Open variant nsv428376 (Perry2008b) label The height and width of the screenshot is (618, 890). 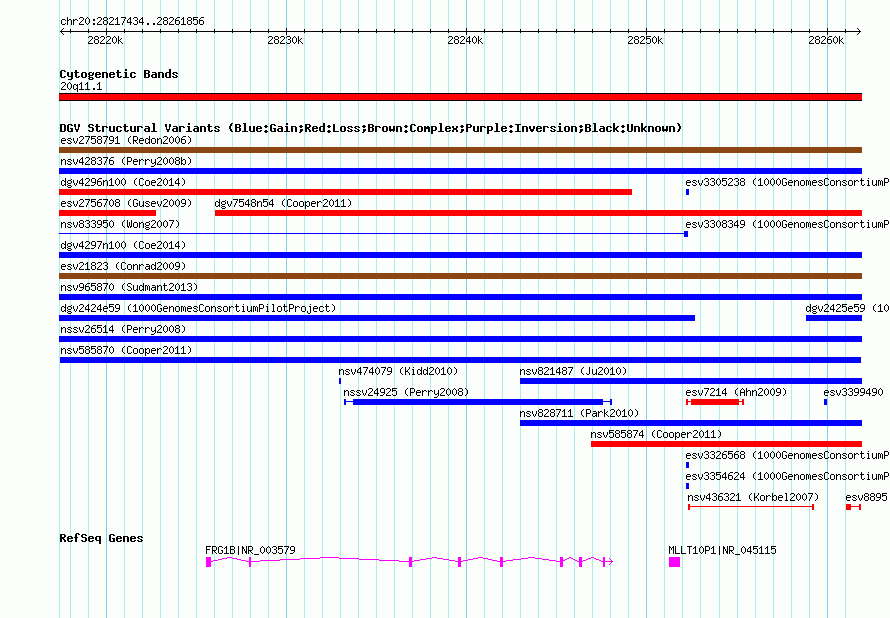tap(126, 161)
